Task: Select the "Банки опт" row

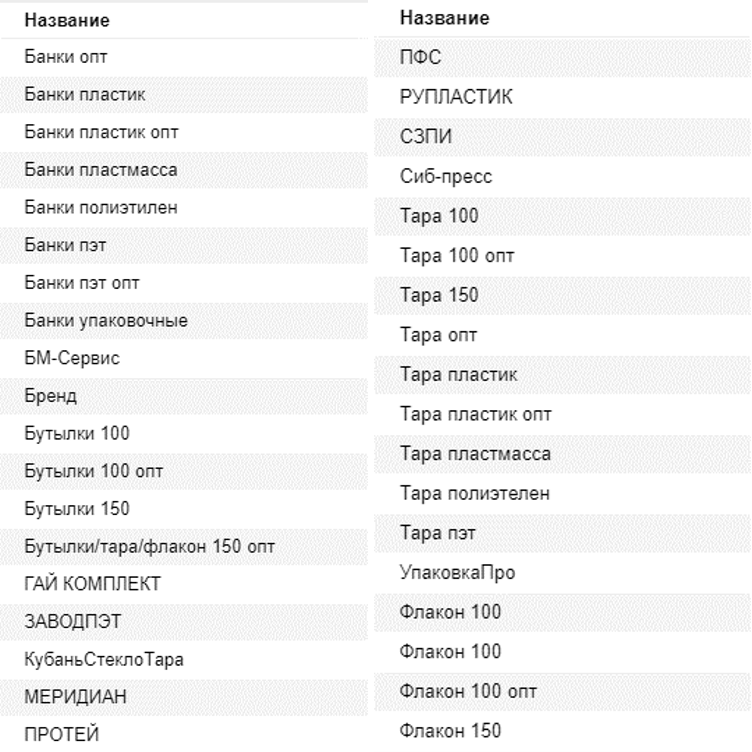Action: [59, 57]
